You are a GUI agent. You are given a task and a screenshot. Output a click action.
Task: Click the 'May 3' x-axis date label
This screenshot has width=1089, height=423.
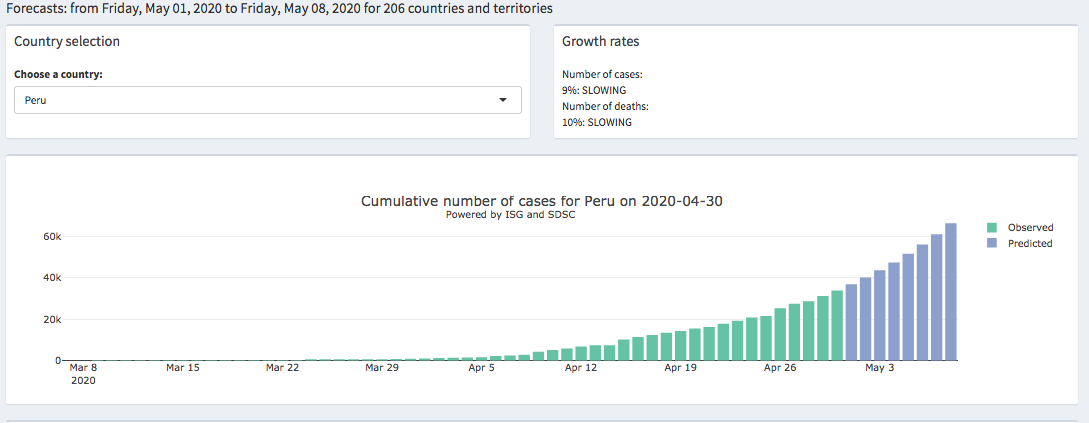tap(880, 368)
